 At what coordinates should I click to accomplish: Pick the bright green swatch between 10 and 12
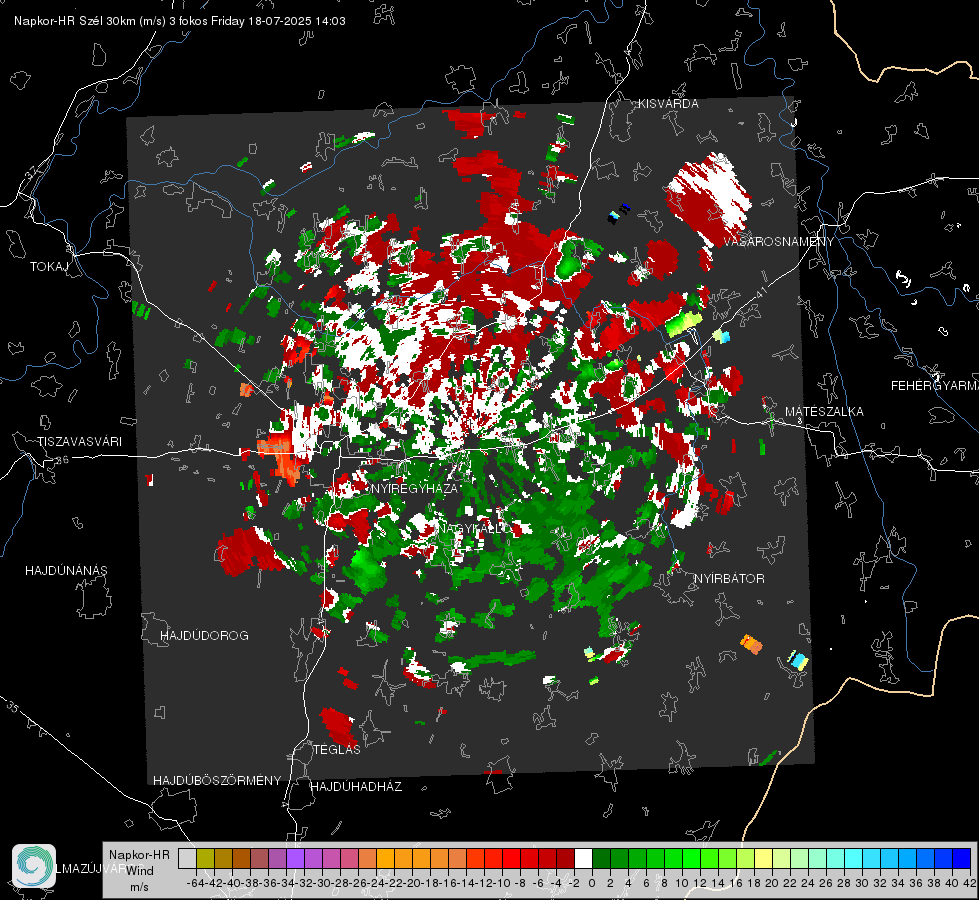(691, 859)
